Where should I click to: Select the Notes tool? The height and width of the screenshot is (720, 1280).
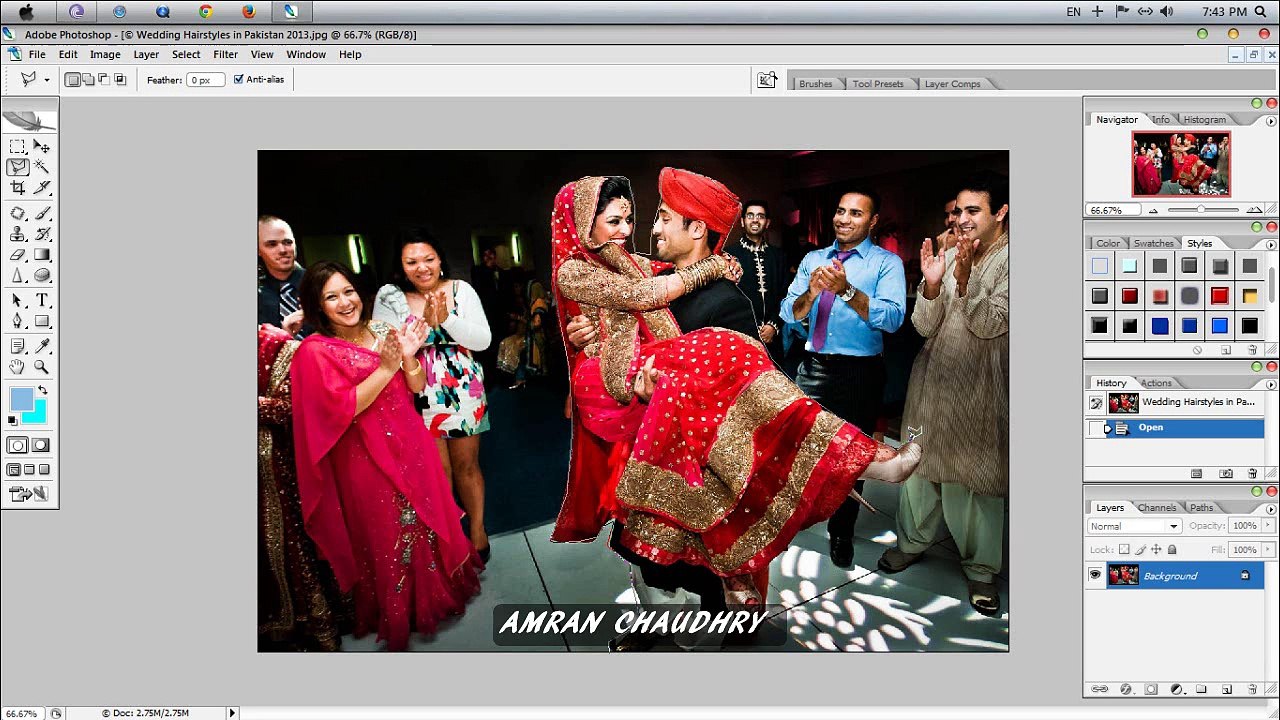18,347
